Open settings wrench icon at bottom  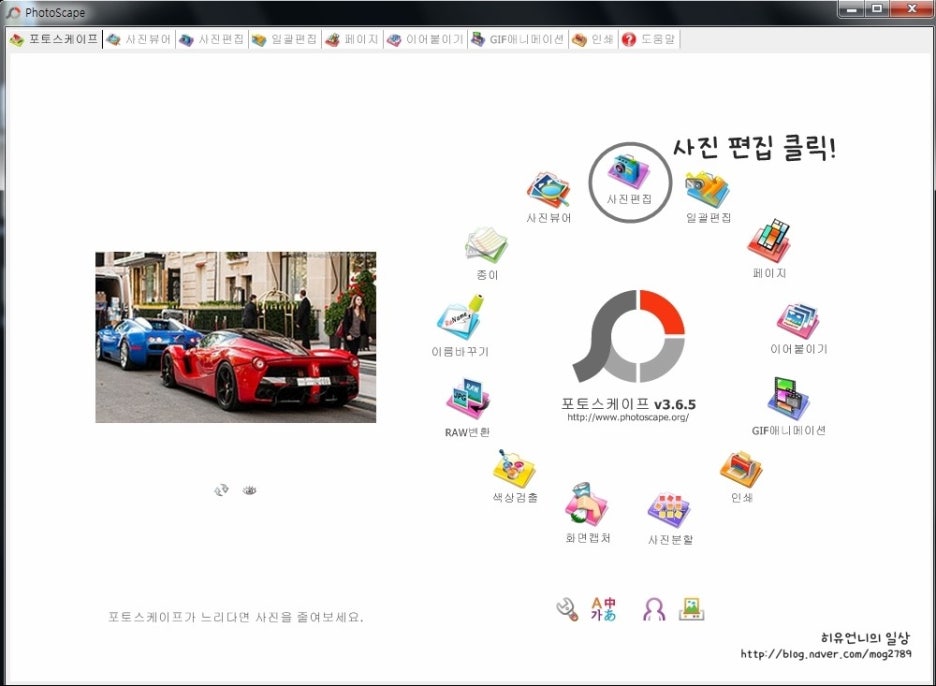(x=567, y=610)
